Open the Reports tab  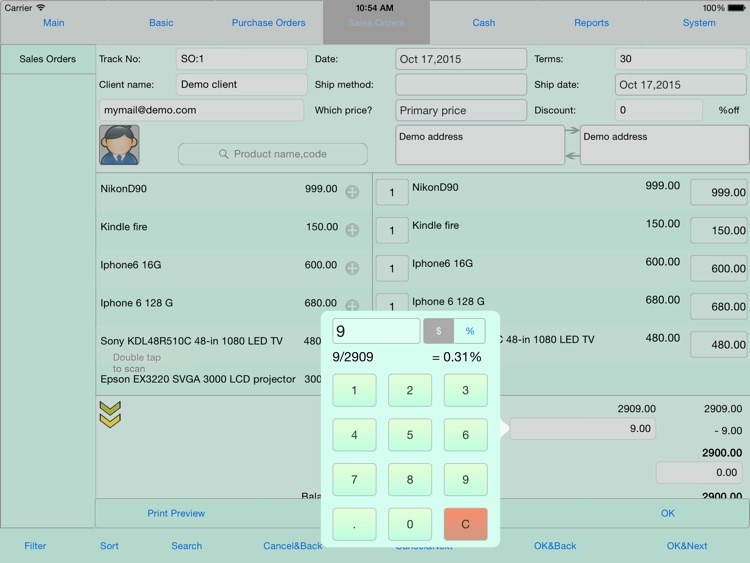pyautogui.click(x=591, y=22)
